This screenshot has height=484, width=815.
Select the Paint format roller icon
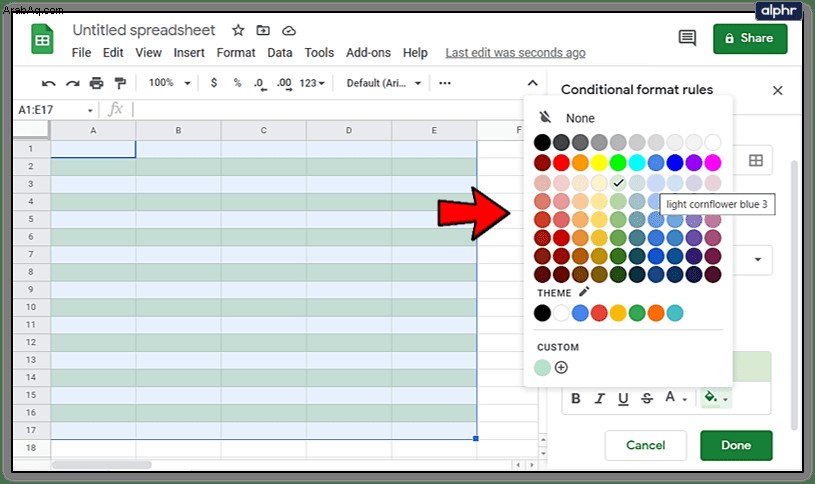[x=120, y=83]
